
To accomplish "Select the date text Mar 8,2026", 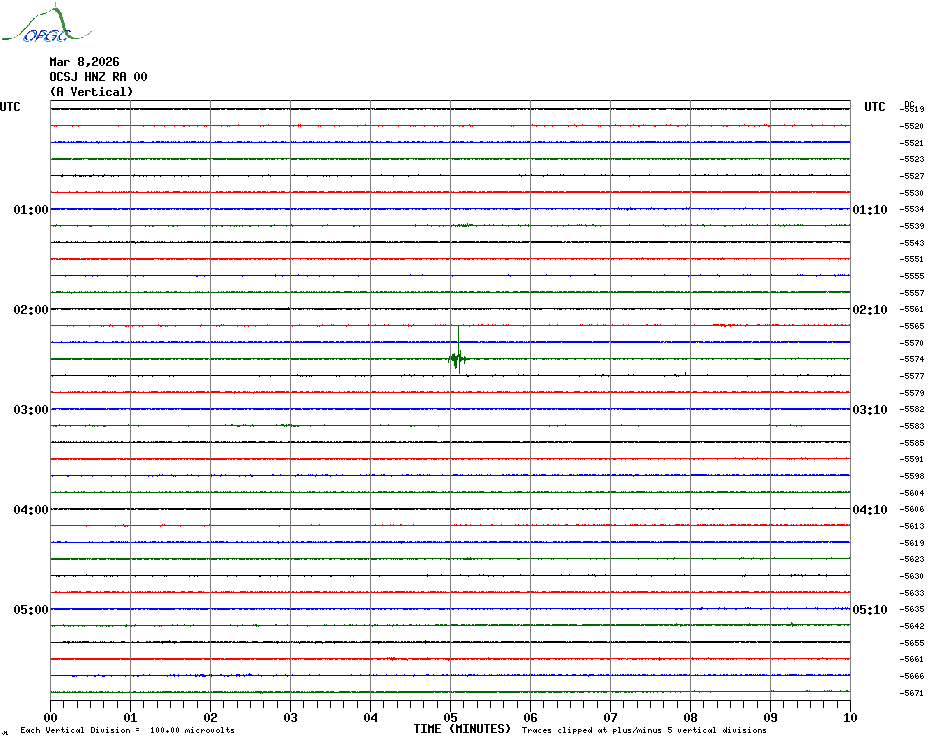I will pyautogui.click(x=84, y=62).
